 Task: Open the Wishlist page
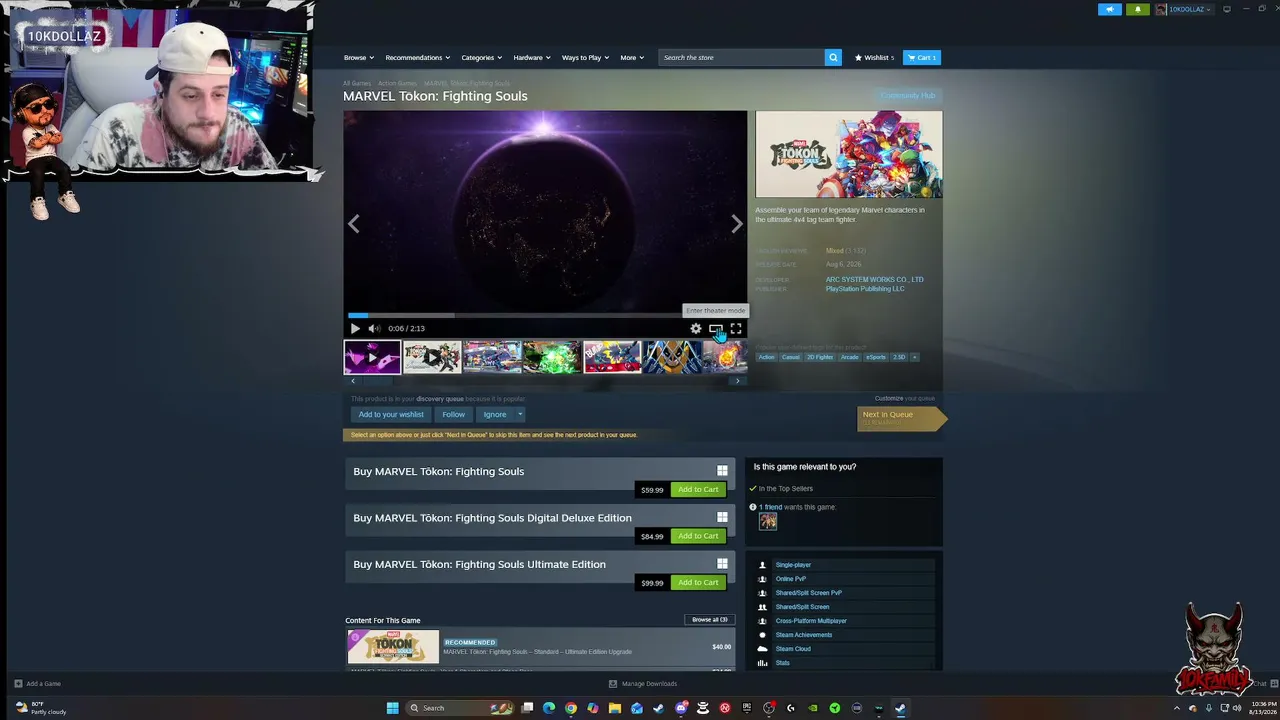[875, 57]
